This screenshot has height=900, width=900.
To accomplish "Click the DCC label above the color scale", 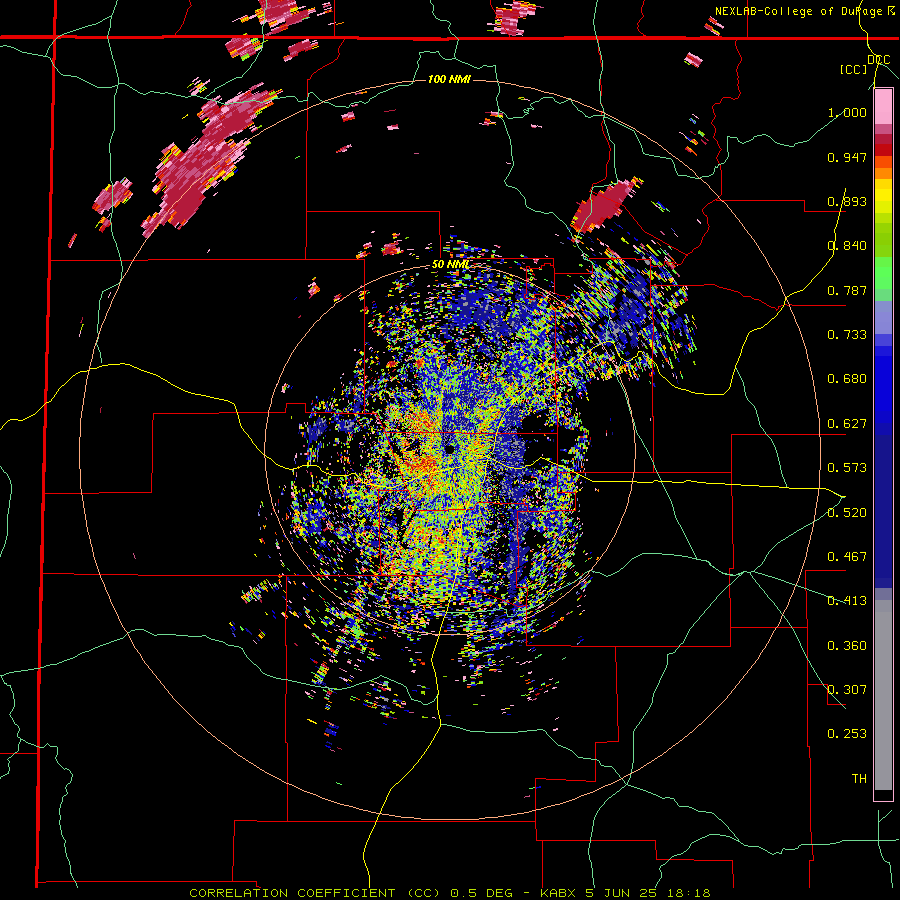I will (x=879, y=60).
